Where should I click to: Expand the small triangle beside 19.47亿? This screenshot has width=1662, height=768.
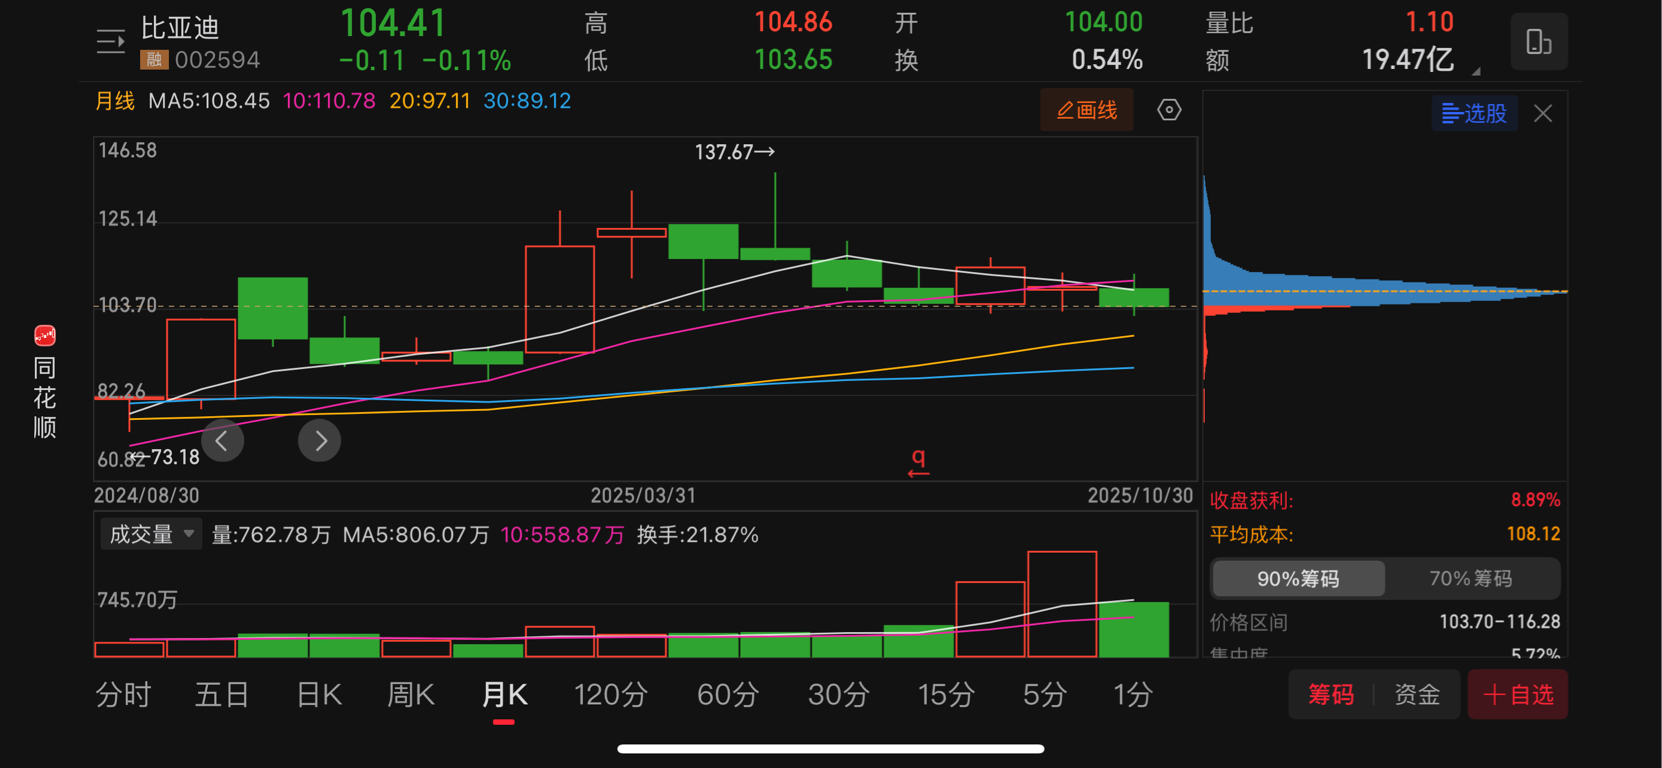tap(1476, 71)
